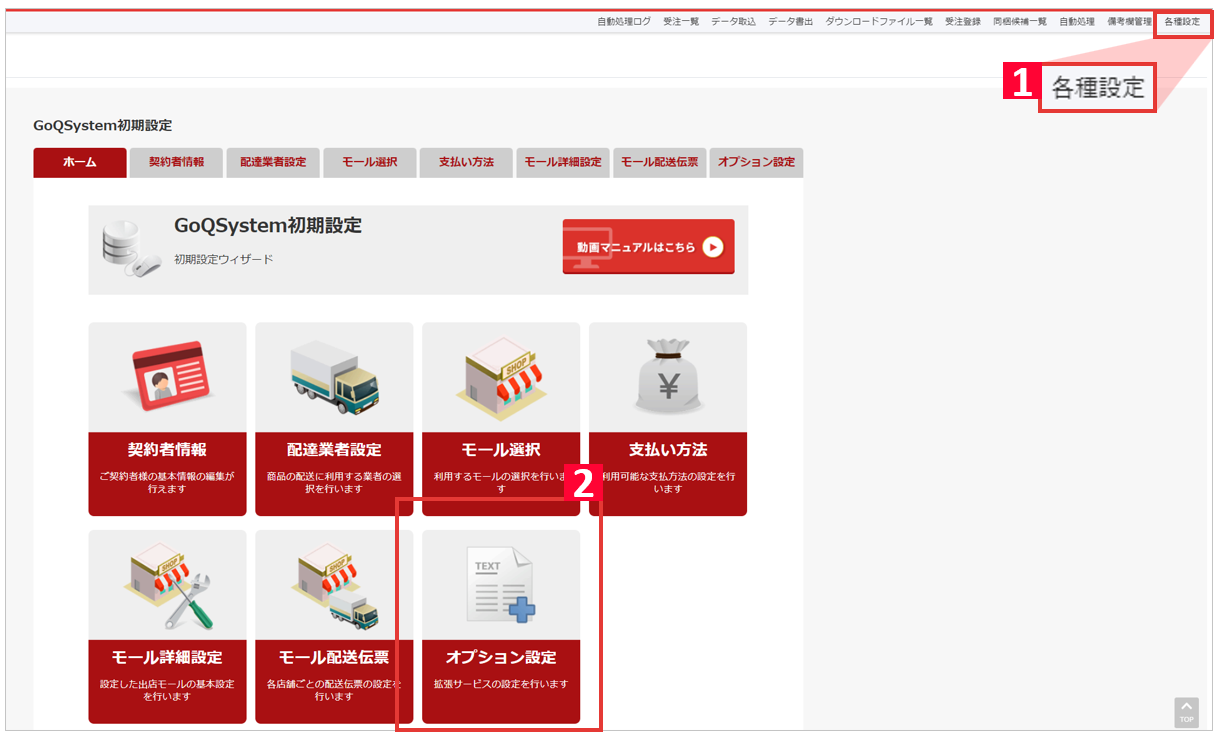Select the モール選択 tab
This screenshot has width=1222, height=736.
tap(370, 162)
